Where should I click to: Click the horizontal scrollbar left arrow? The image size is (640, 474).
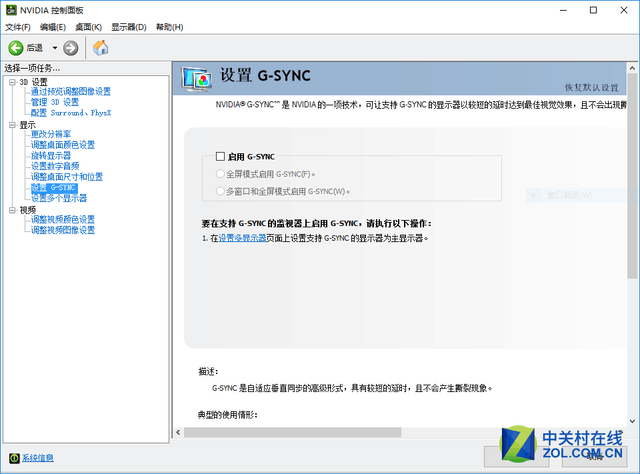(178, 432)
